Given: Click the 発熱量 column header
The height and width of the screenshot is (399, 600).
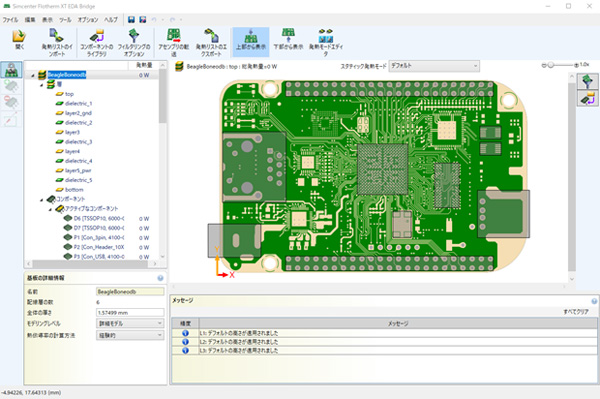Looking at the screenshot, I should (144, 65).
